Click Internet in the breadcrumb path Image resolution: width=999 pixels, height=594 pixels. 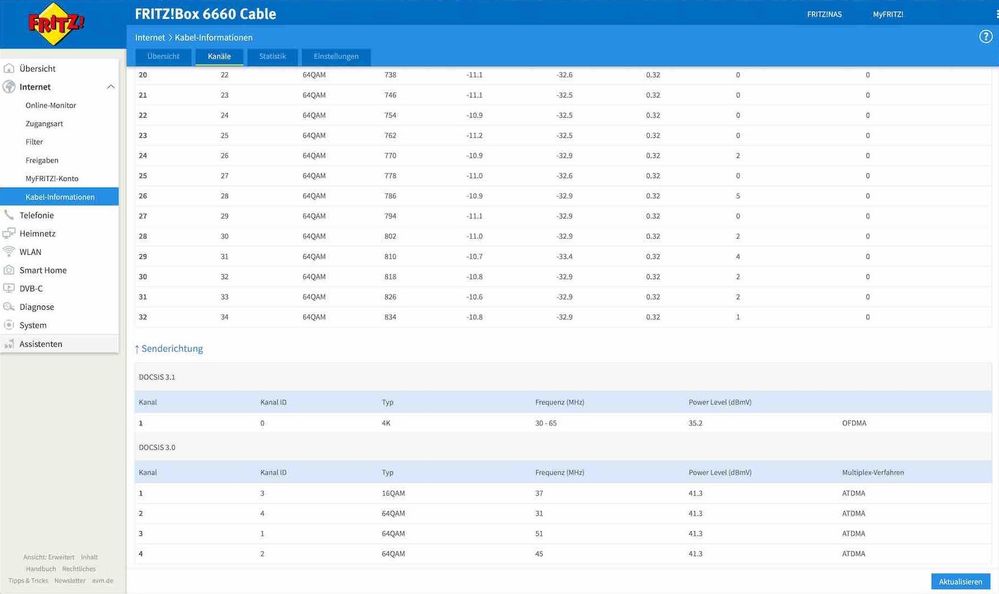click(150, 37)
